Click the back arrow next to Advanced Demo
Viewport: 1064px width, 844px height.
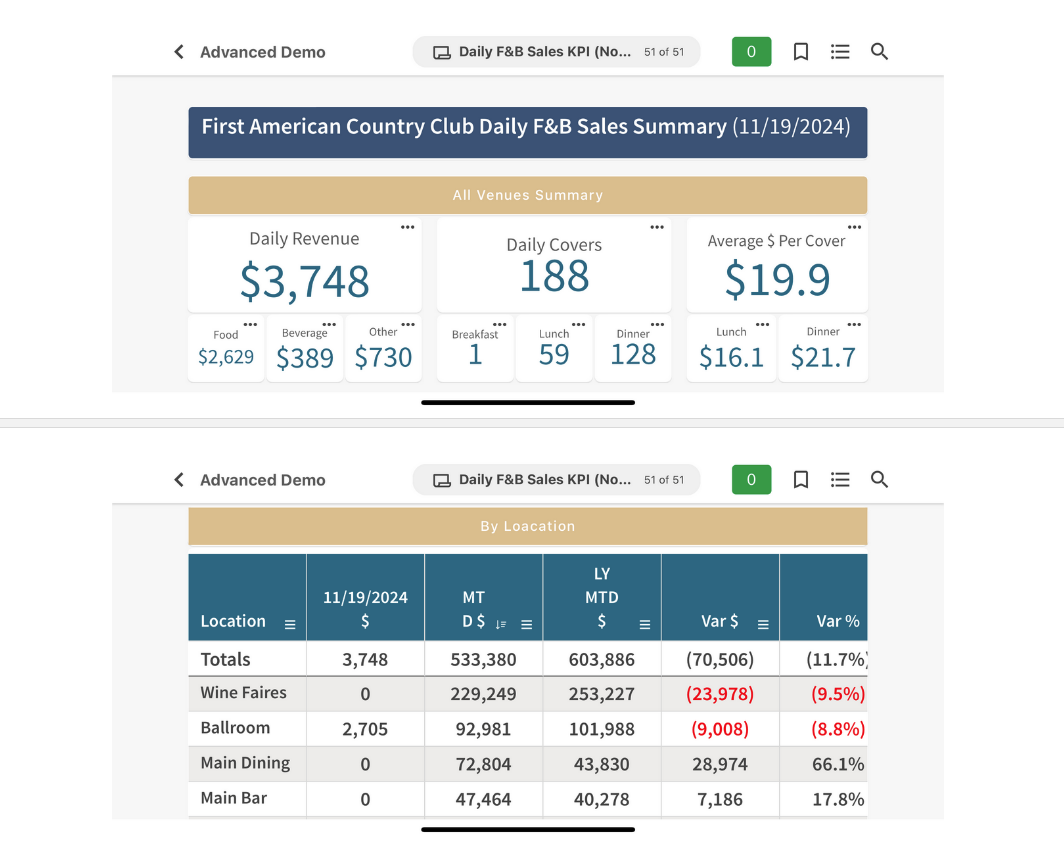(178, 51)
